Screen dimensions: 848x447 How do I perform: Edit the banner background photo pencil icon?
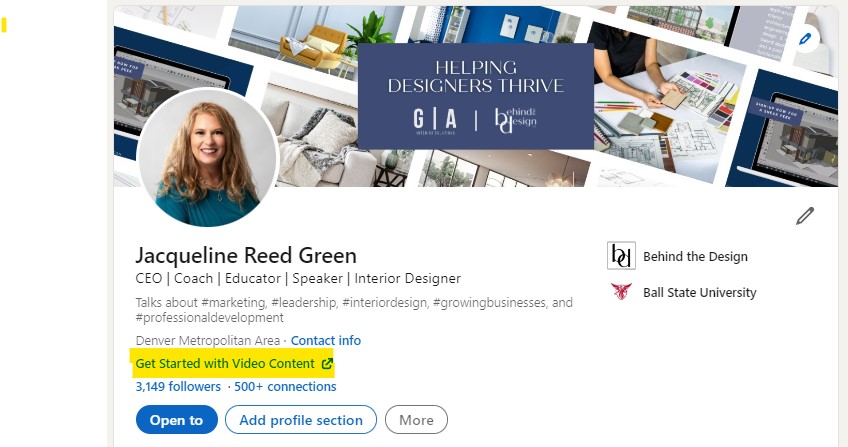pyautogui.click(x=805, y=39)
